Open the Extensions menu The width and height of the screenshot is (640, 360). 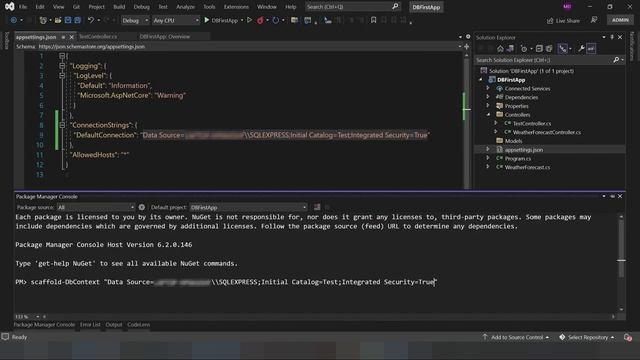point(236,7)
